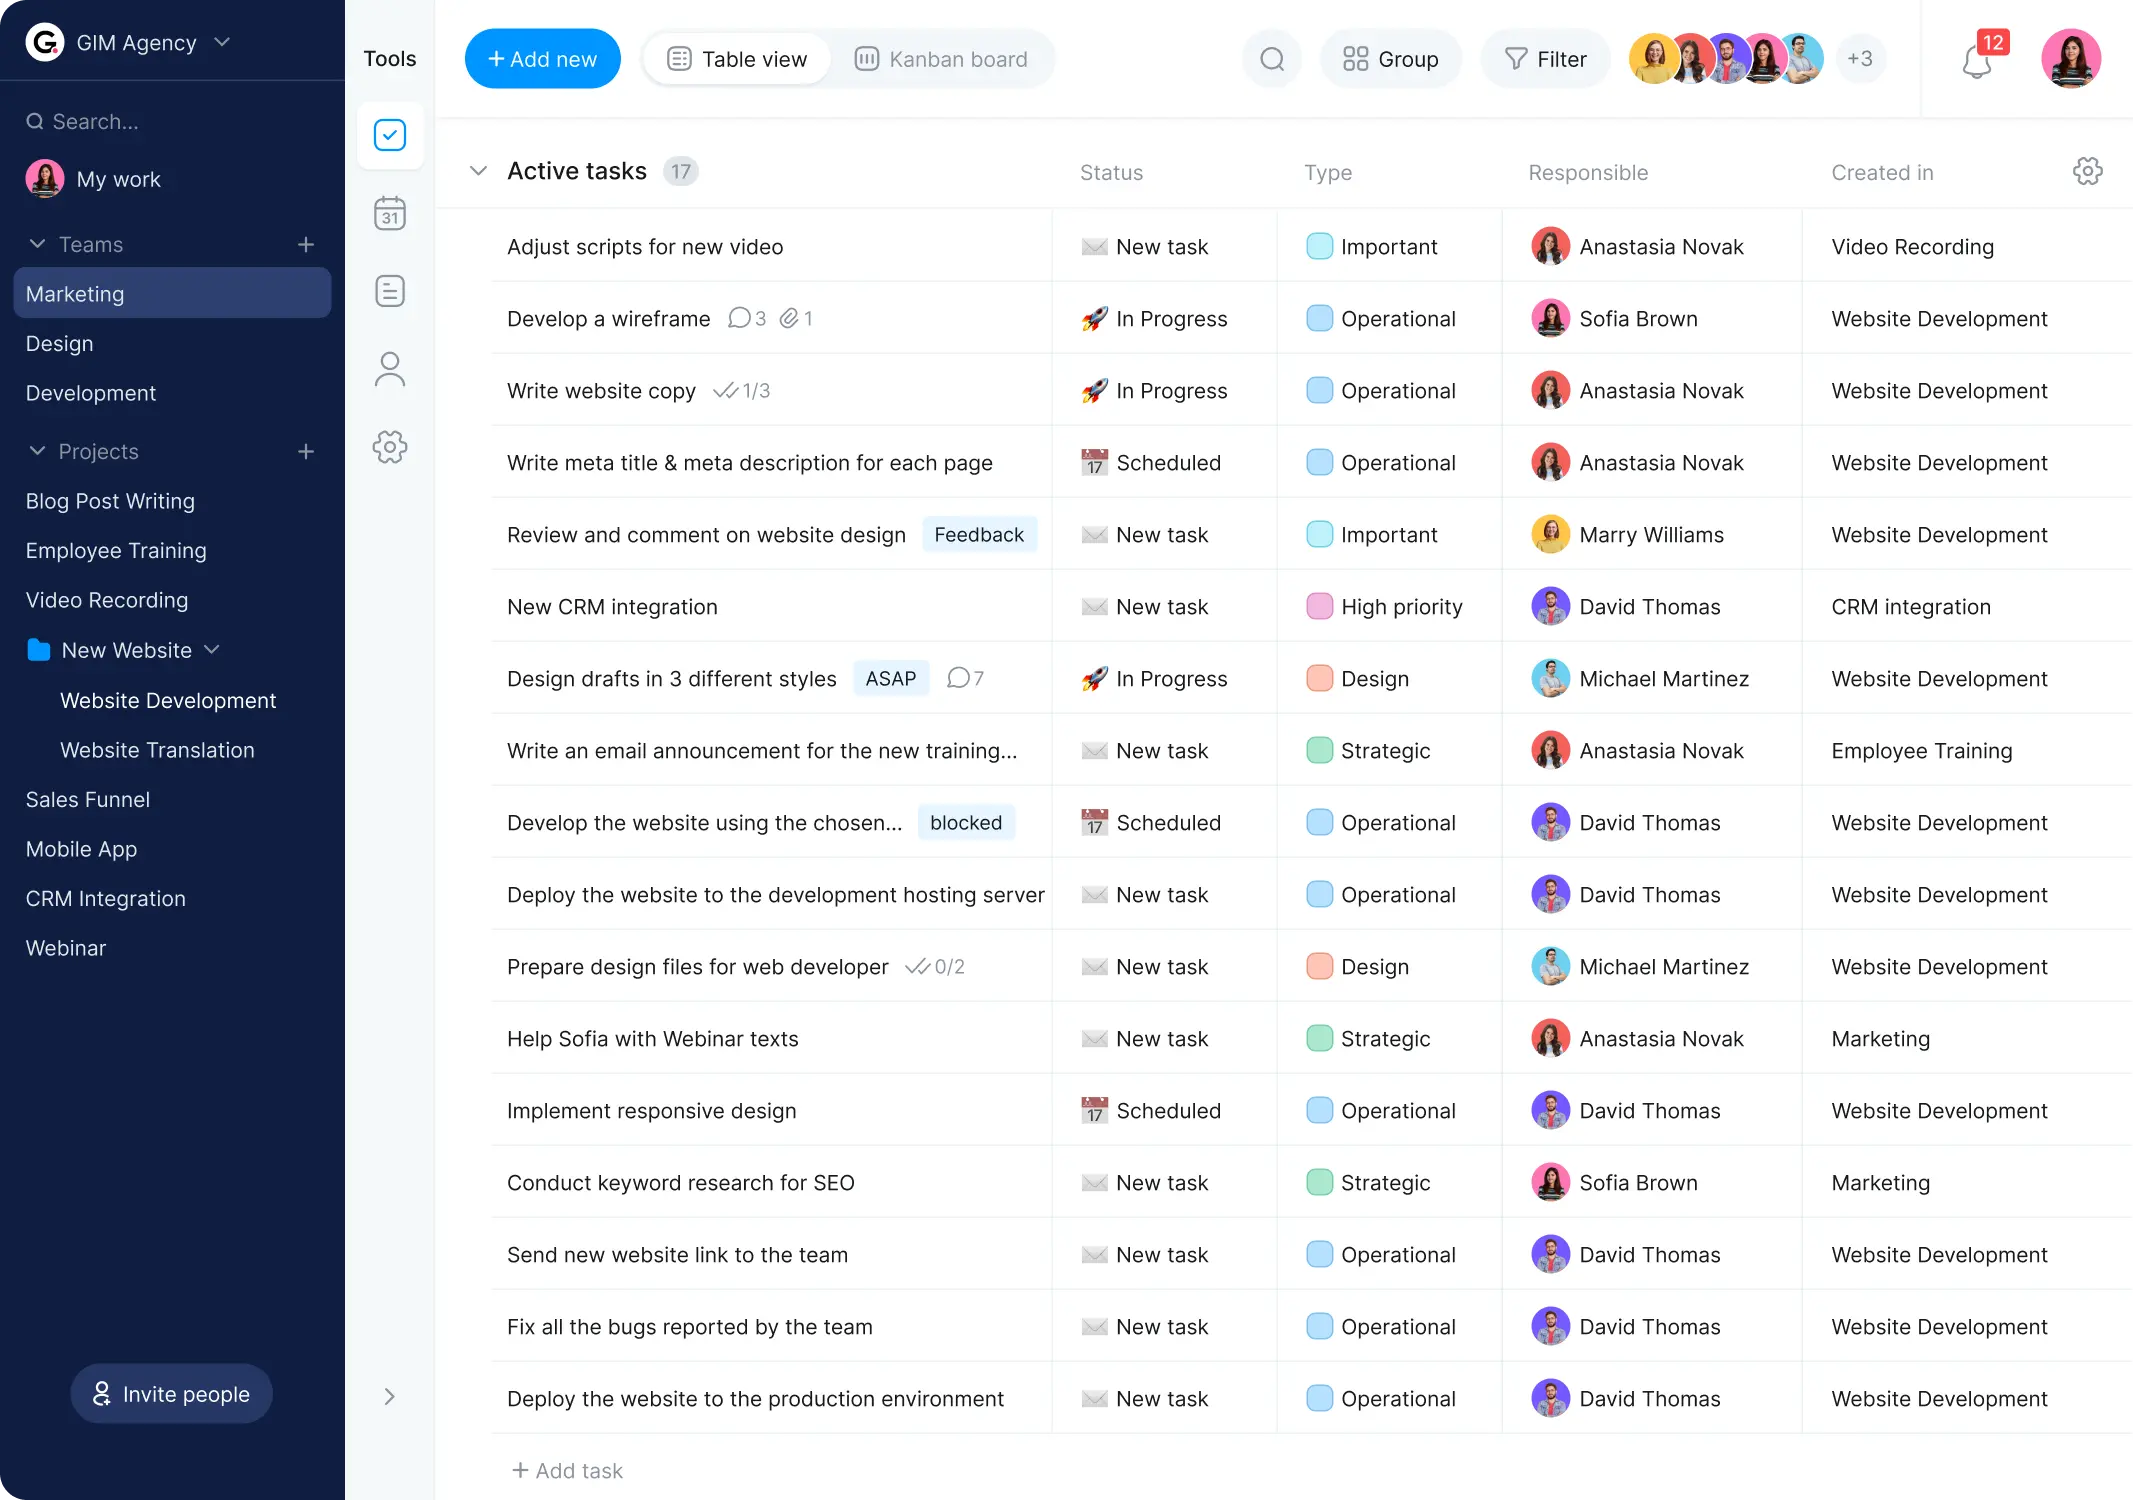Switch to Table view tab
The image size is (2133, 1500).
click(x=734, y=58)
